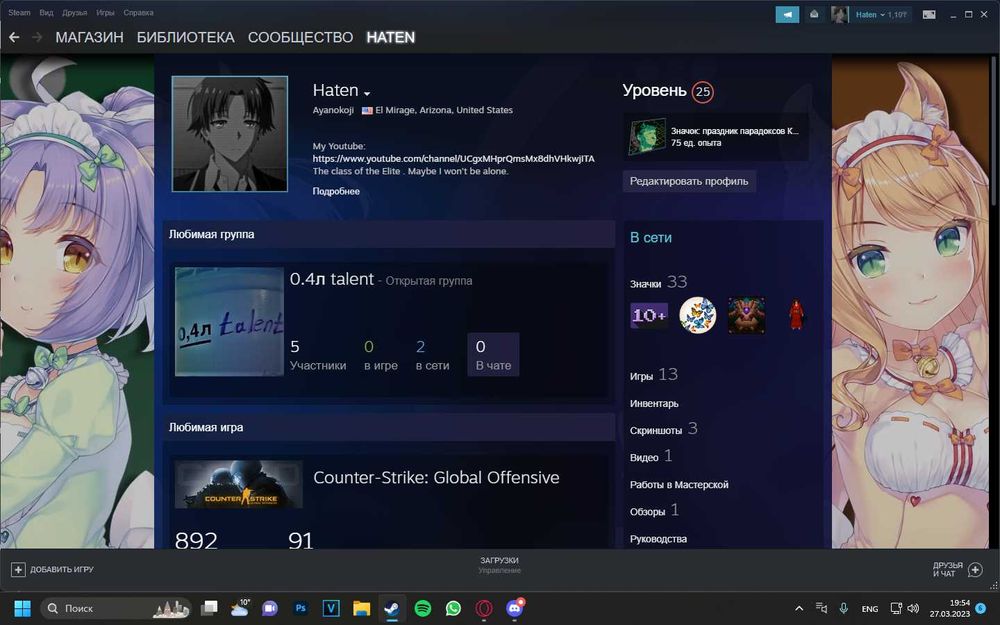Click the purple creature badge icon
Viewport: 1000px width, 625px height.
pyautogui.click(x=747, y=316)
